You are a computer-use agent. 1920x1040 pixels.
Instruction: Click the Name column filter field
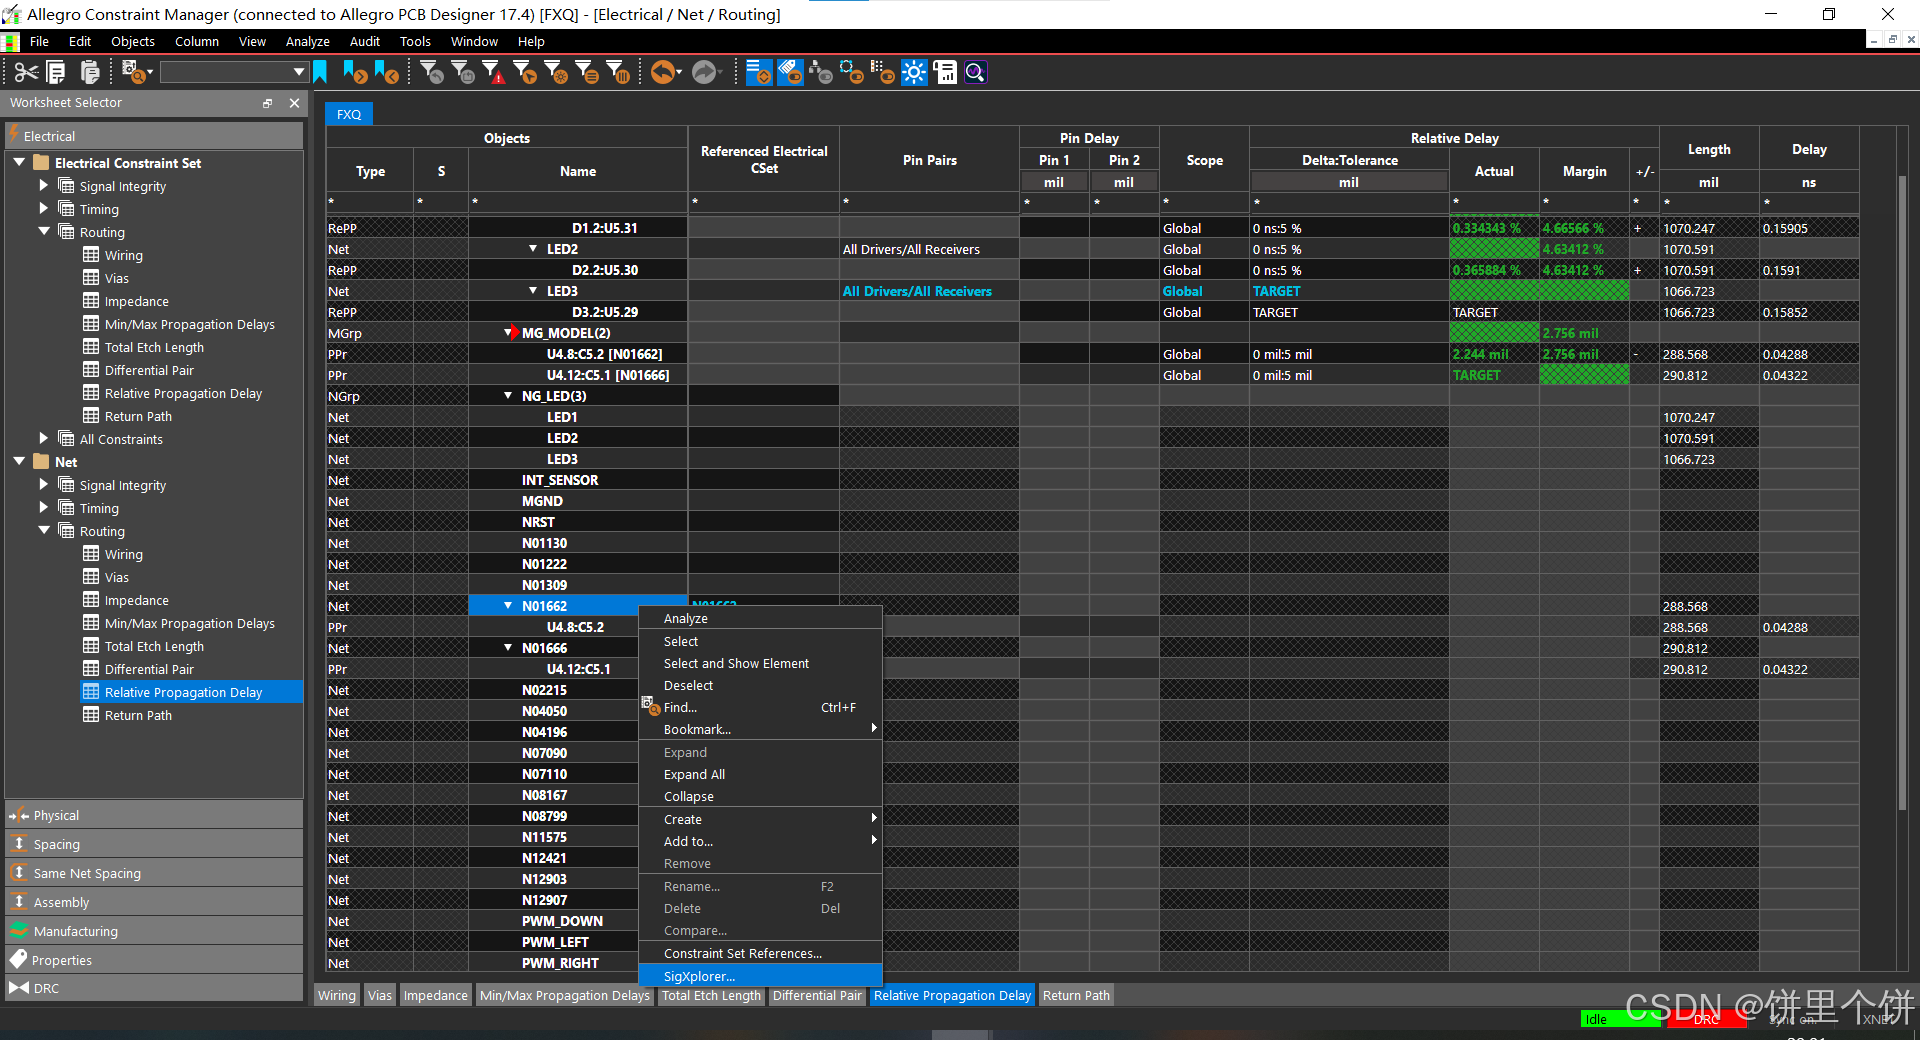tap(578, 202)
